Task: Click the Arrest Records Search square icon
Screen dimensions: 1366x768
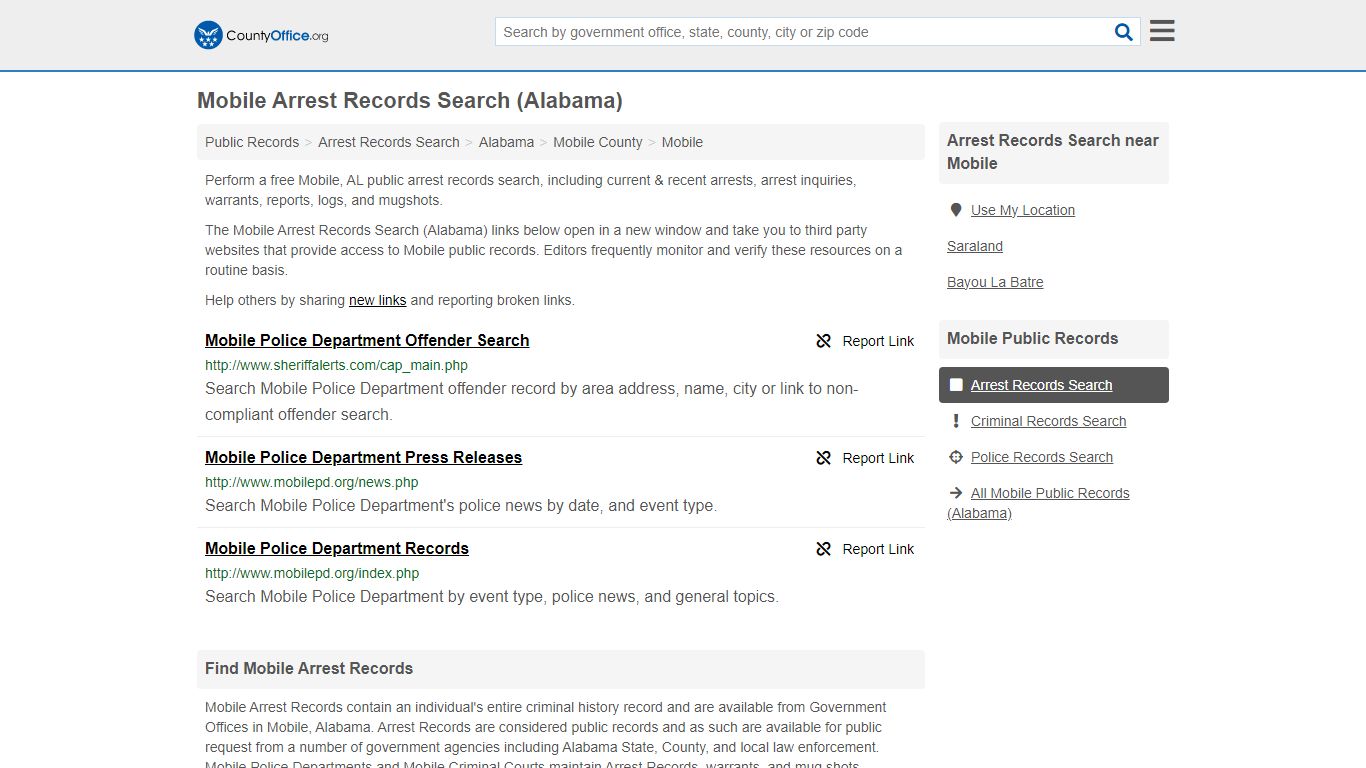Action: (956, 385)
